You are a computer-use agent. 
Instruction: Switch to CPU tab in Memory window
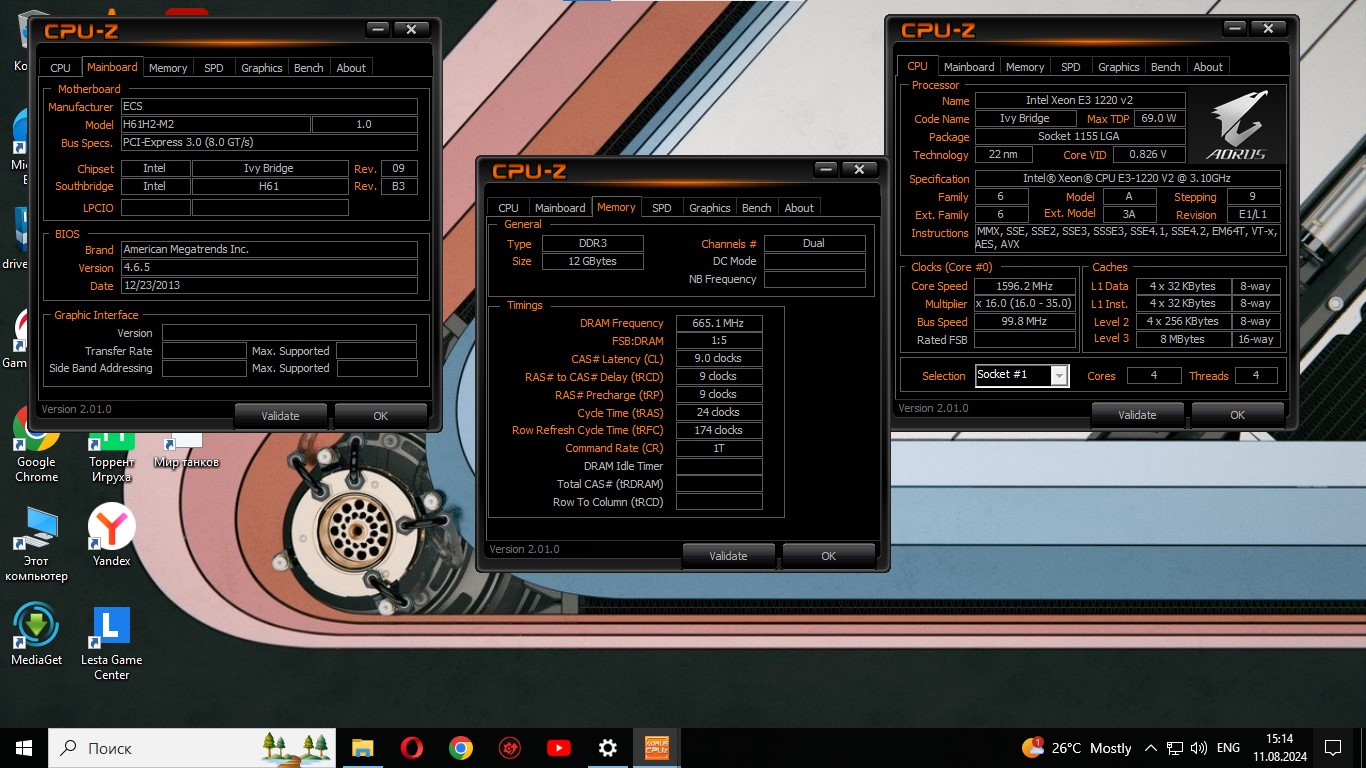click(x=508, y=208)
